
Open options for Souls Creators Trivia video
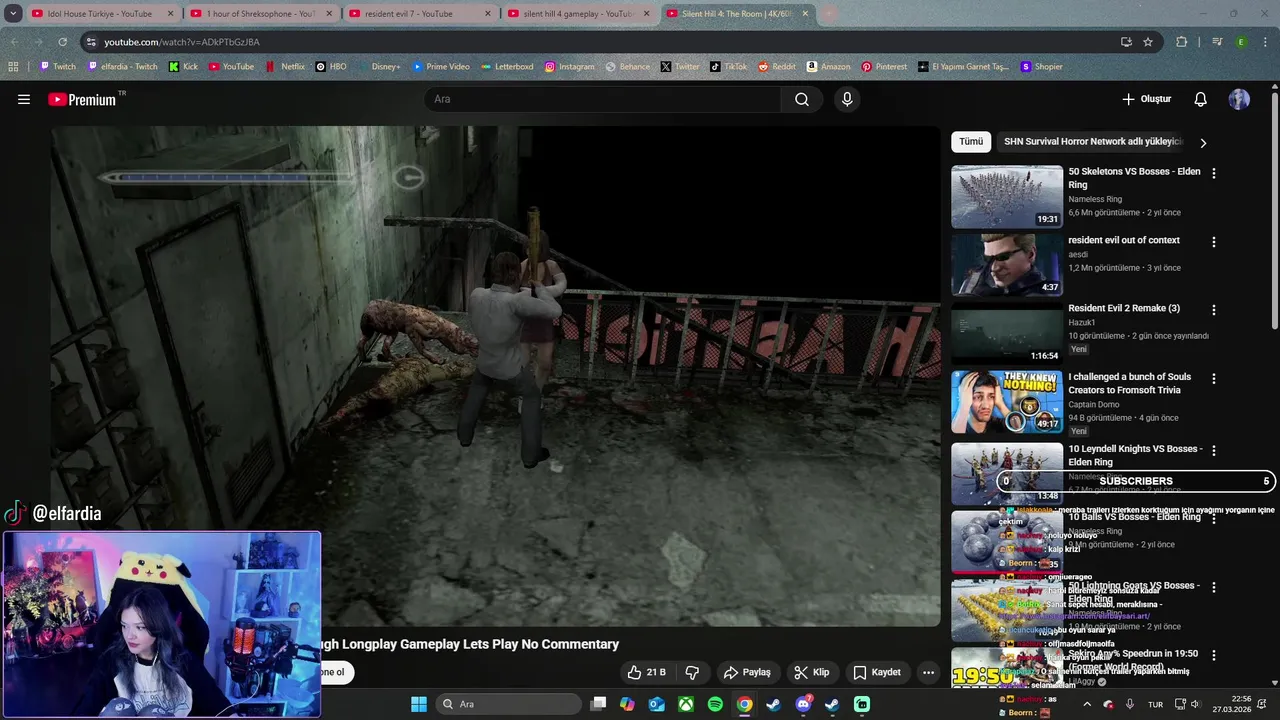[x=1214, y=379]
